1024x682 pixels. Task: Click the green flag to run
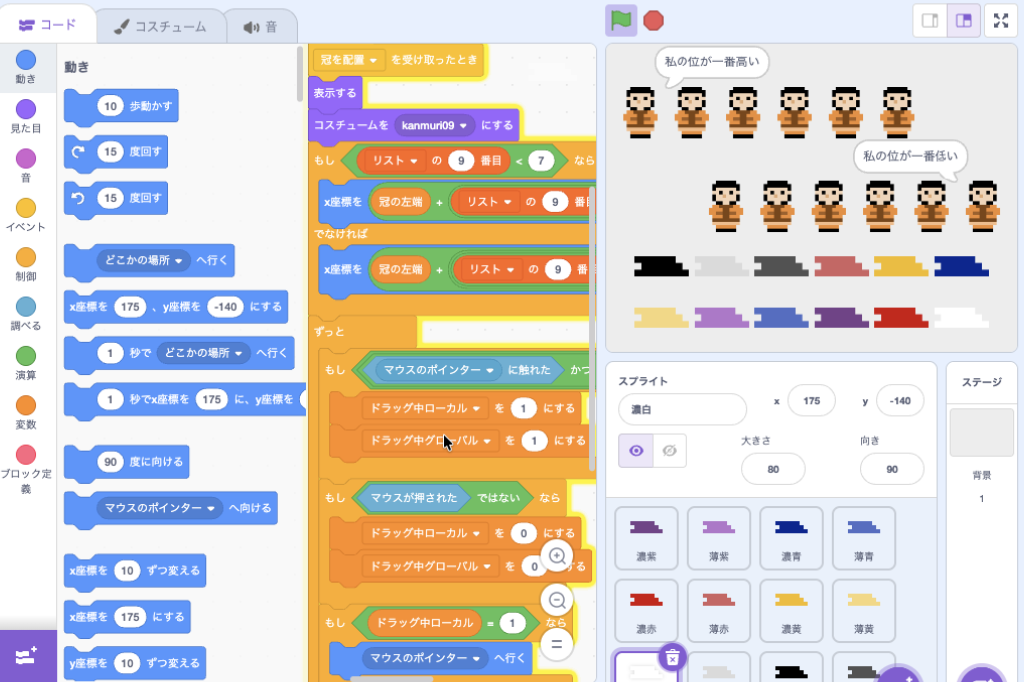click(620, 20)
